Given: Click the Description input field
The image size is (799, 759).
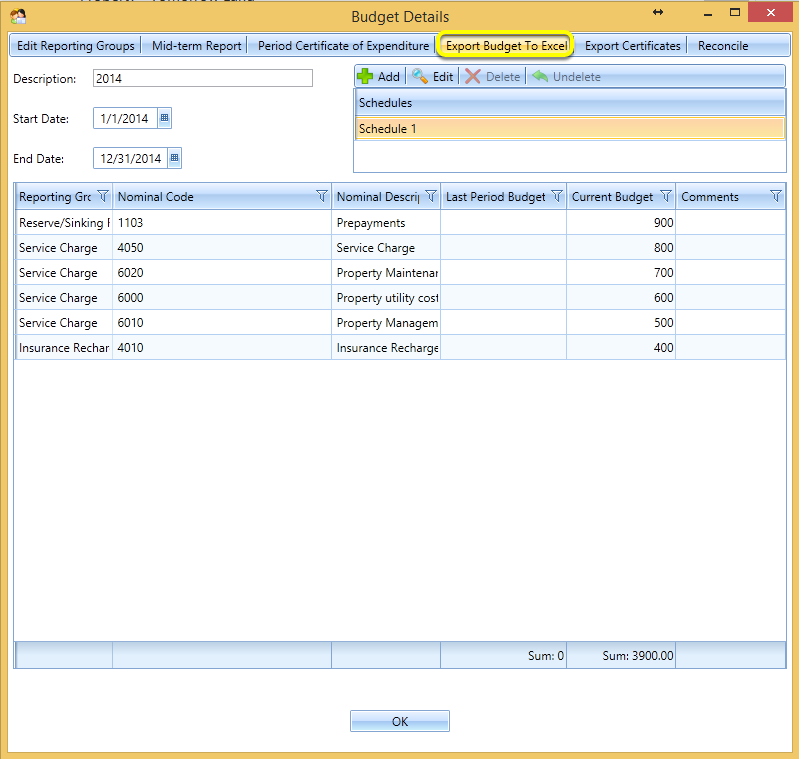Looking at the screenshot, I should pos(203,78).
